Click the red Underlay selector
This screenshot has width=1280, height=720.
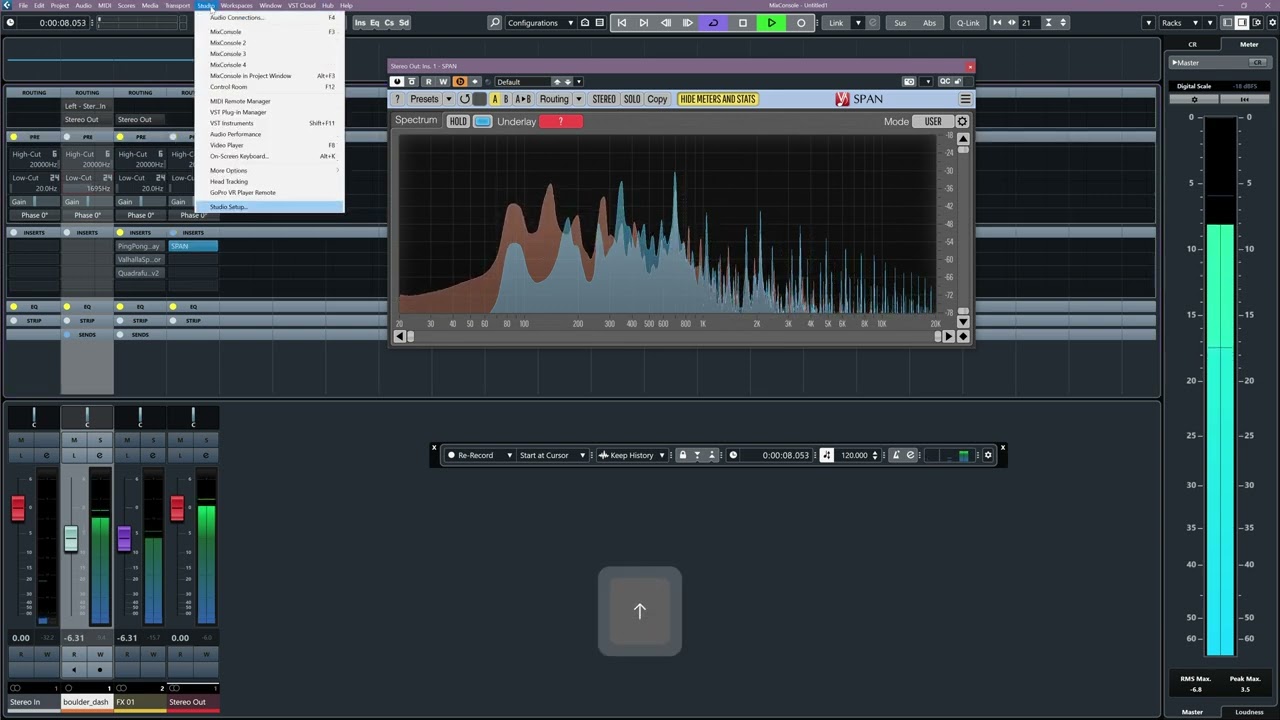(560, 121)
